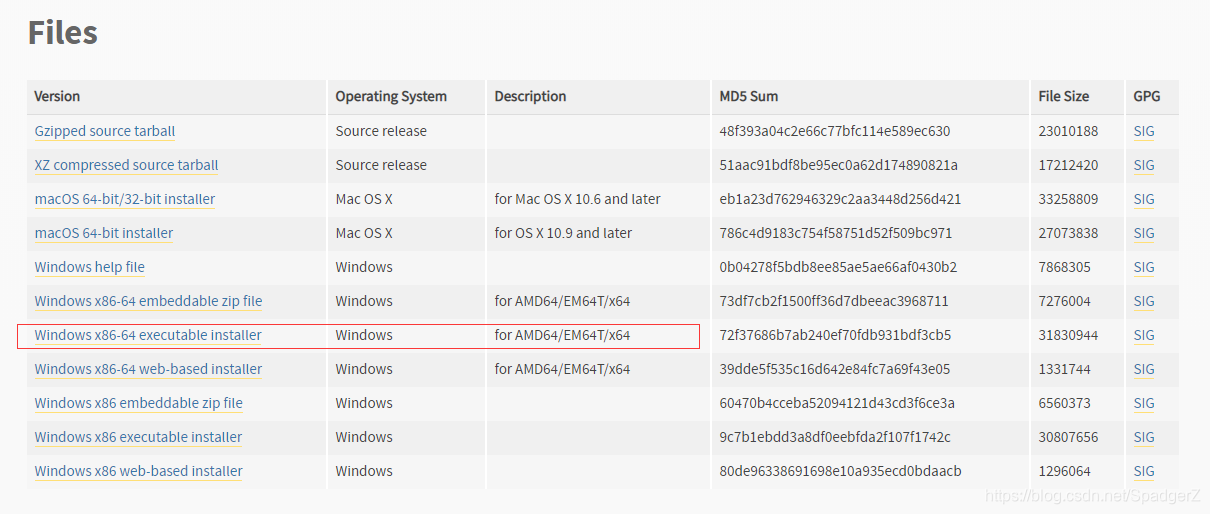Download the XZ compressed source tarball
This screenshot has height=514, width=1210.
[126, 165]
